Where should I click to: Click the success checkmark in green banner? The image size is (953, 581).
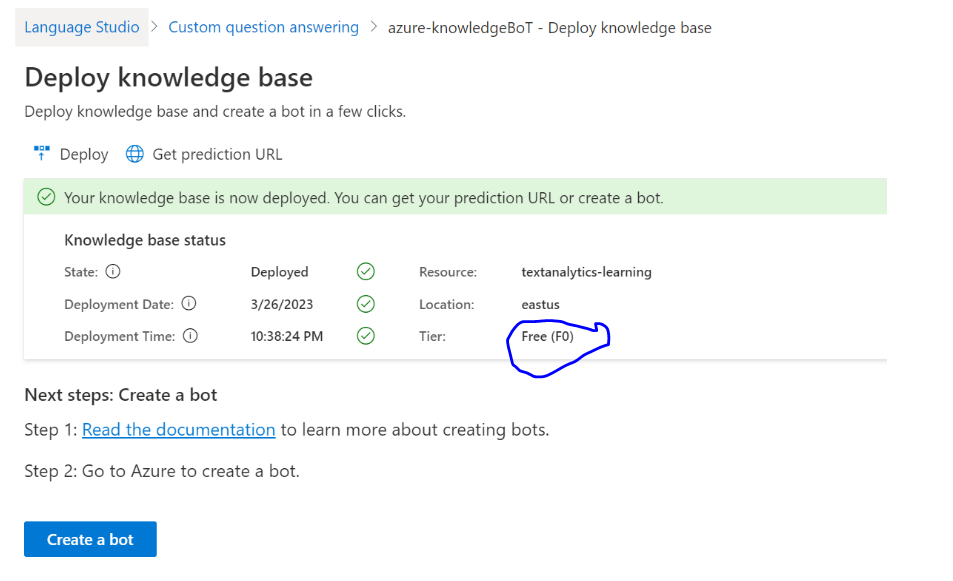pos(46,197)
